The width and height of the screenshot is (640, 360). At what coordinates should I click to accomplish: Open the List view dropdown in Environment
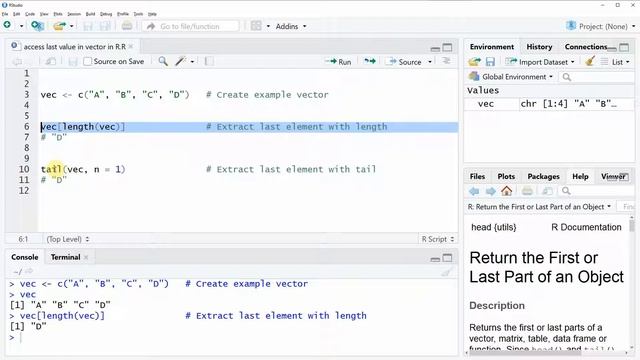pyautogui.click(x=615, y=62)
